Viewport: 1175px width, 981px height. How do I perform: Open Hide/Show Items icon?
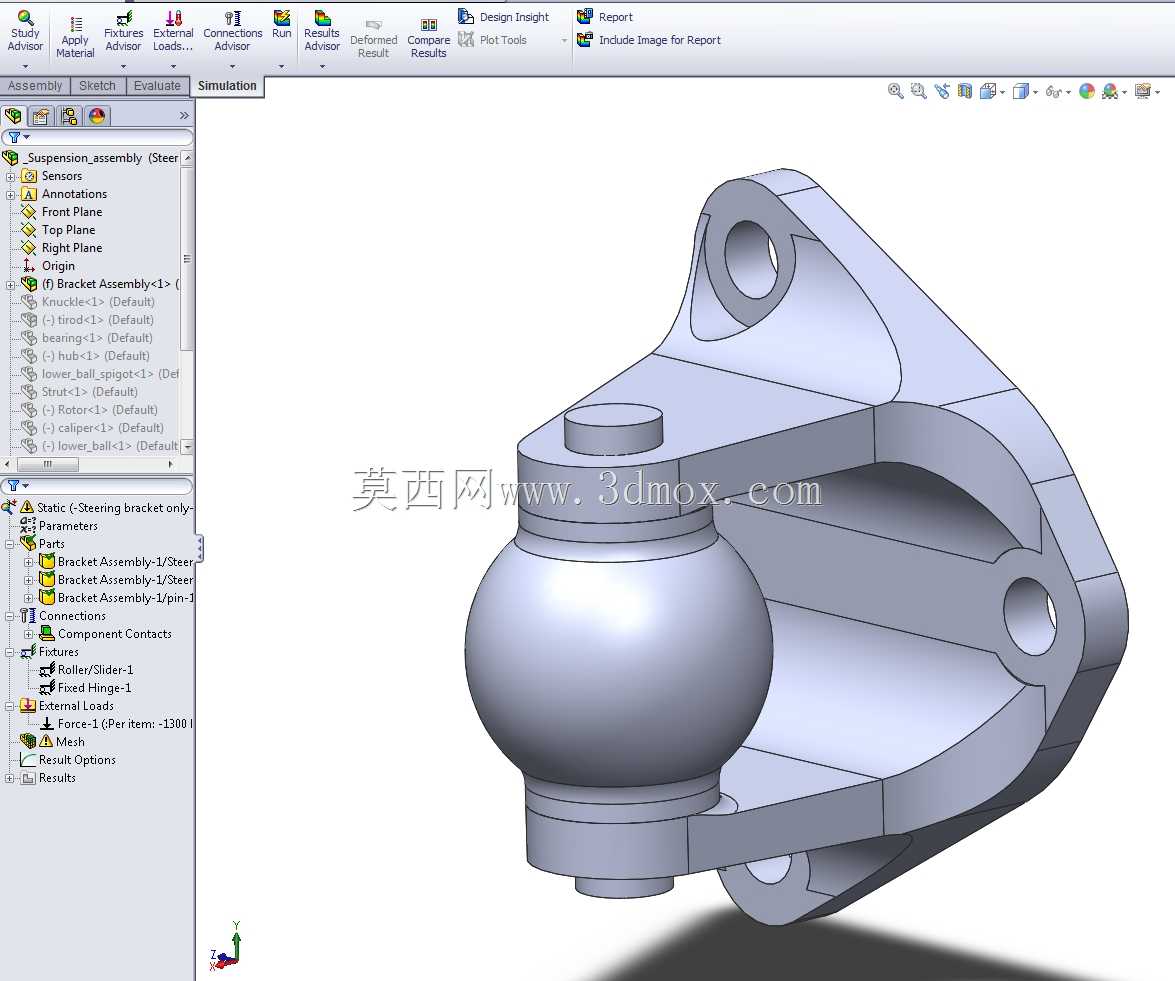(1054, 91)
